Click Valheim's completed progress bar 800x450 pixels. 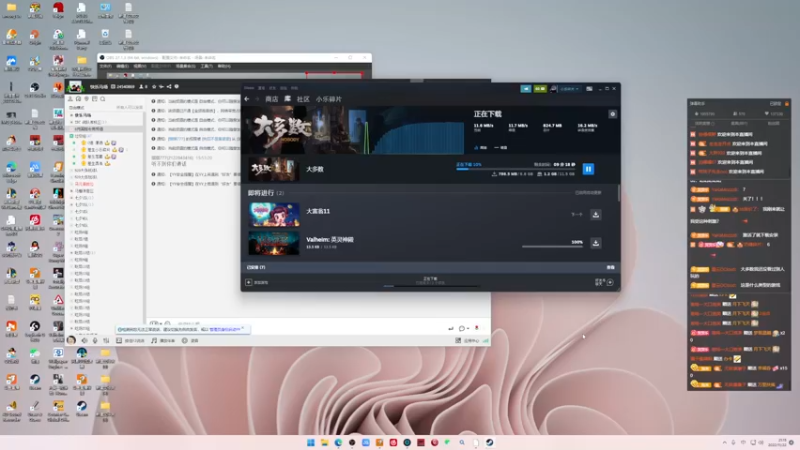tap(552, 246)
